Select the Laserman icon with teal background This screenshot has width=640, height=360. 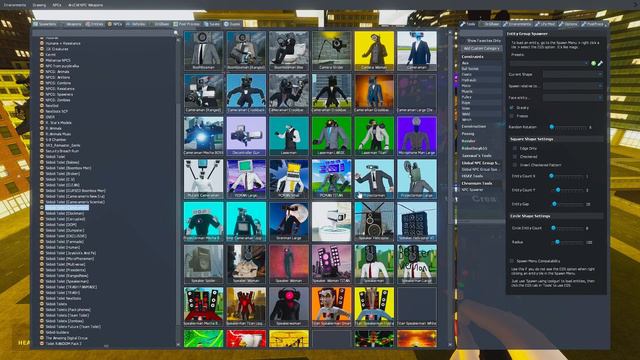click(x=289, y=136)
